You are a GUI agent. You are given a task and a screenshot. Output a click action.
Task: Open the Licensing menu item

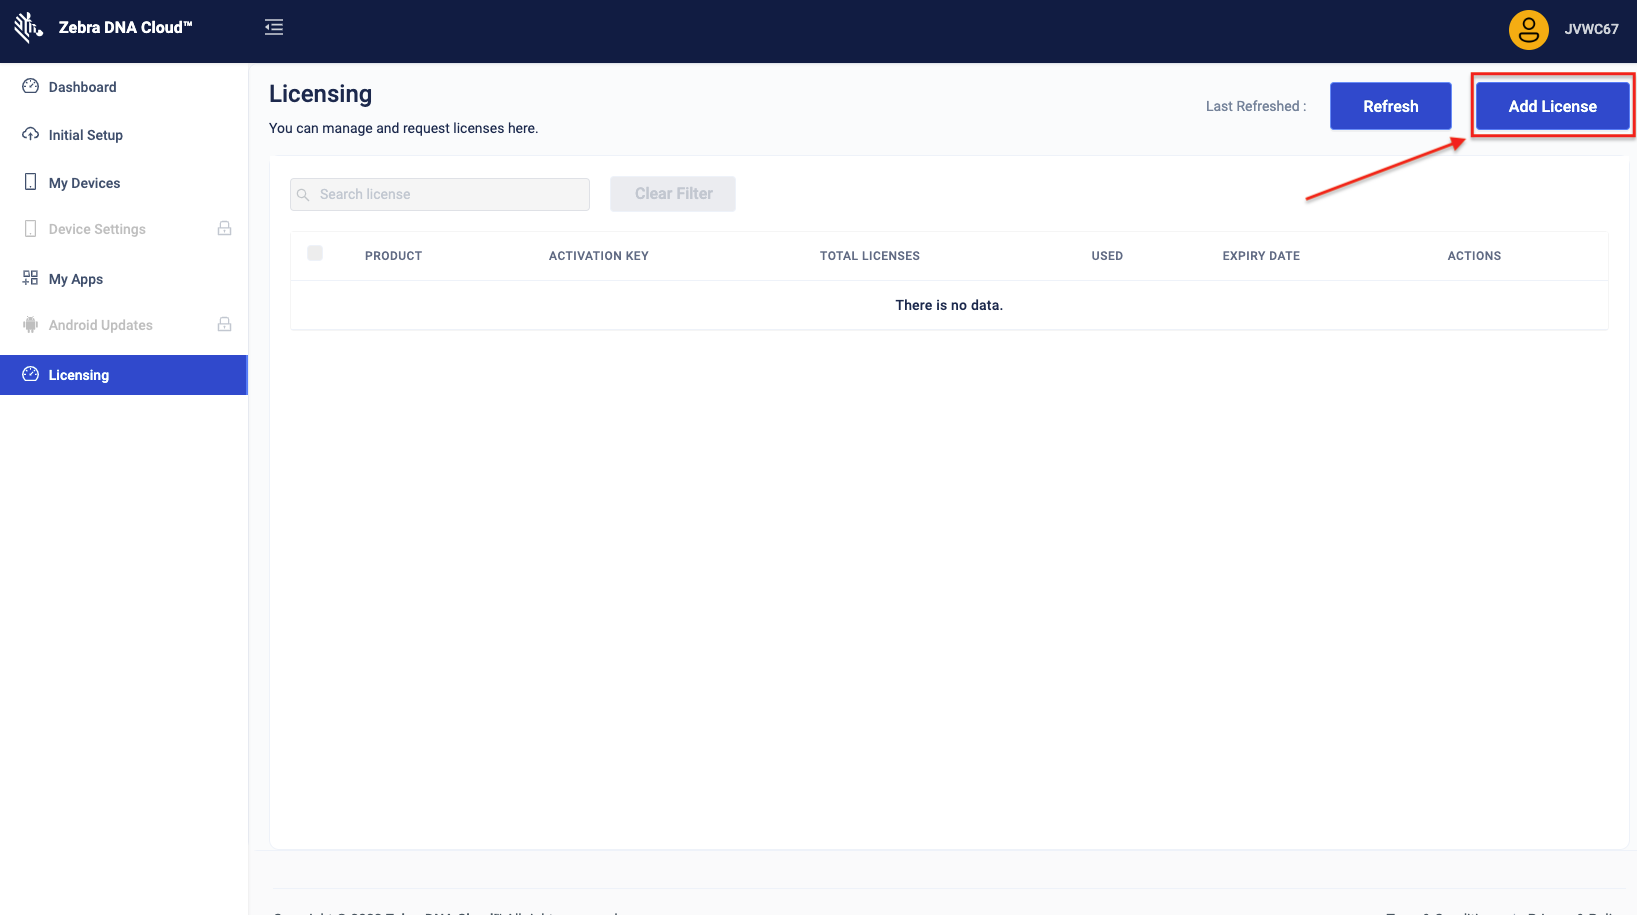79,375
